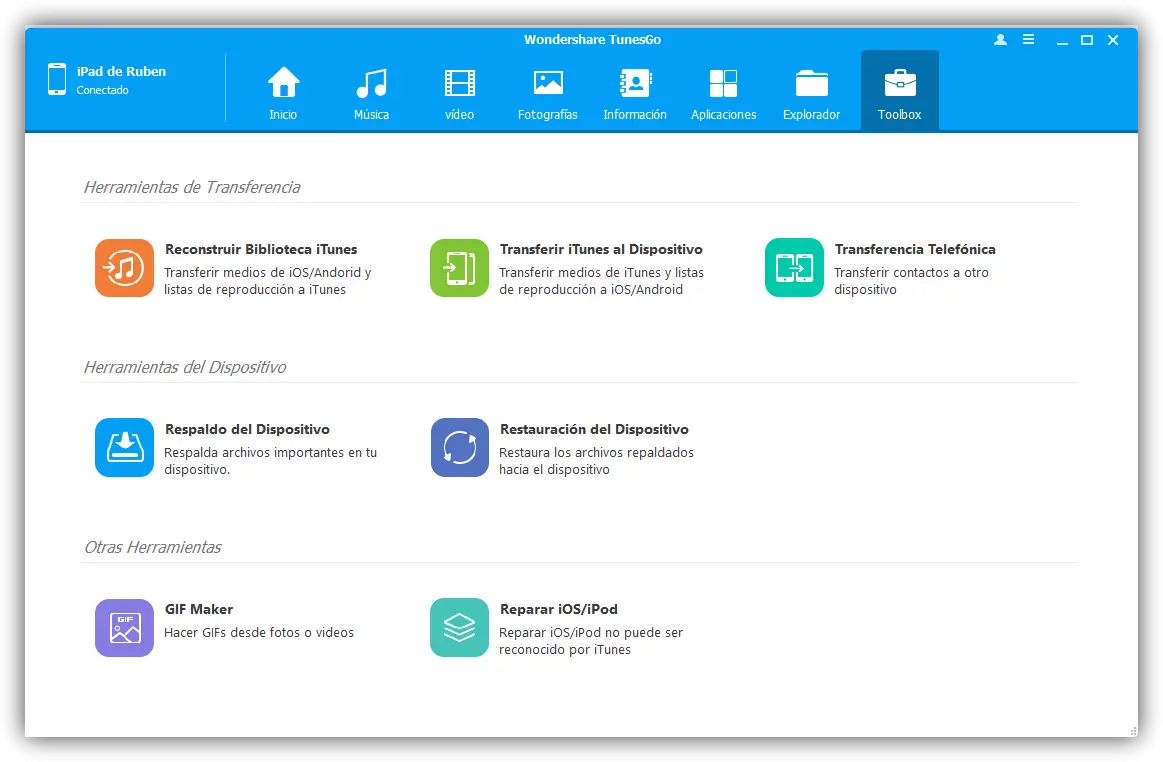Click 'Hacer GIFs desde fotos o videos' description

pos(259,632)
